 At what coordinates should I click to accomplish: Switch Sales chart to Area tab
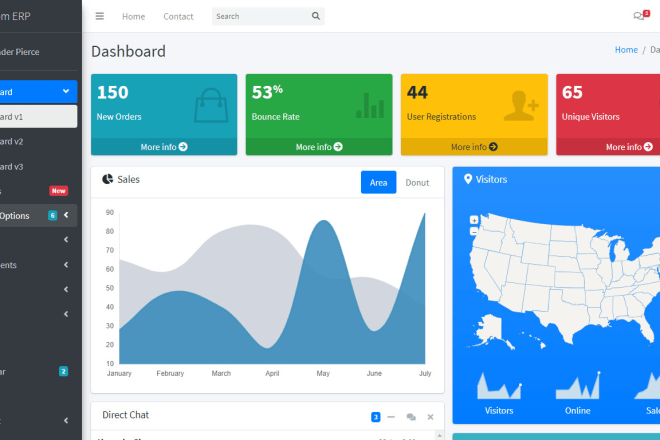378,182
